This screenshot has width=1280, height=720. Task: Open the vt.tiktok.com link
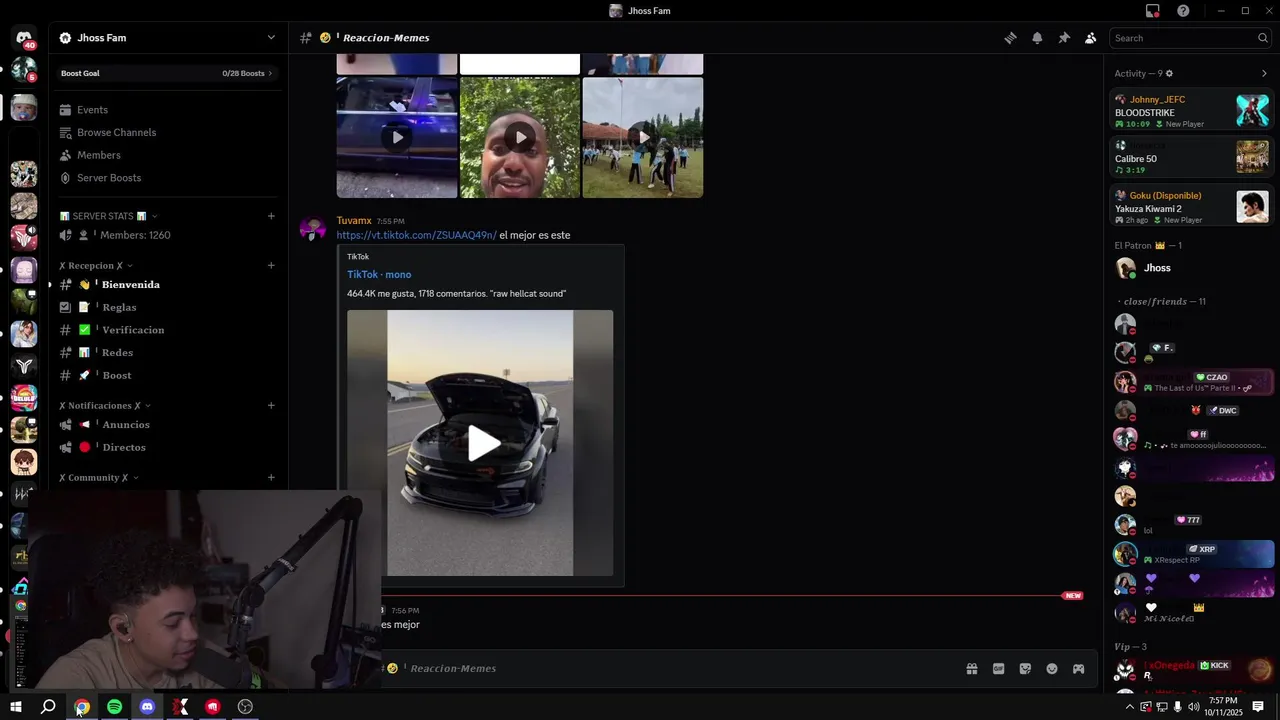coord(416,236)
